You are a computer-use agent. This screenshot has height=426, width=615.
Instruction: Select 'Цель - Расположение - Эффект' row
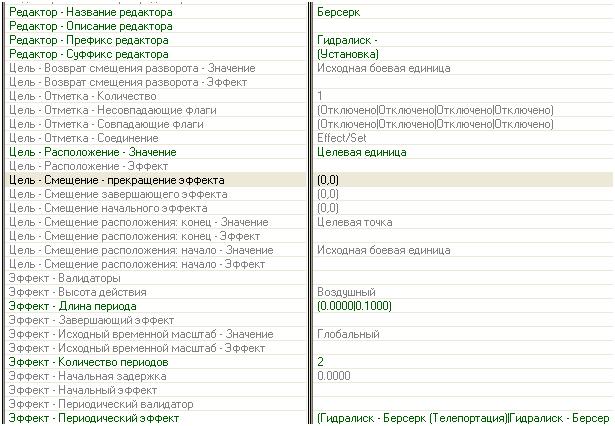click(89, 166)
